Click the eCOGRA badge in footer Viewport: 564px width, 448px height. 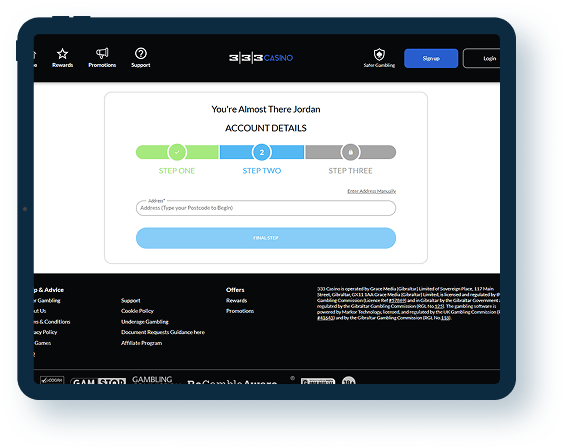tap(52, 380)
